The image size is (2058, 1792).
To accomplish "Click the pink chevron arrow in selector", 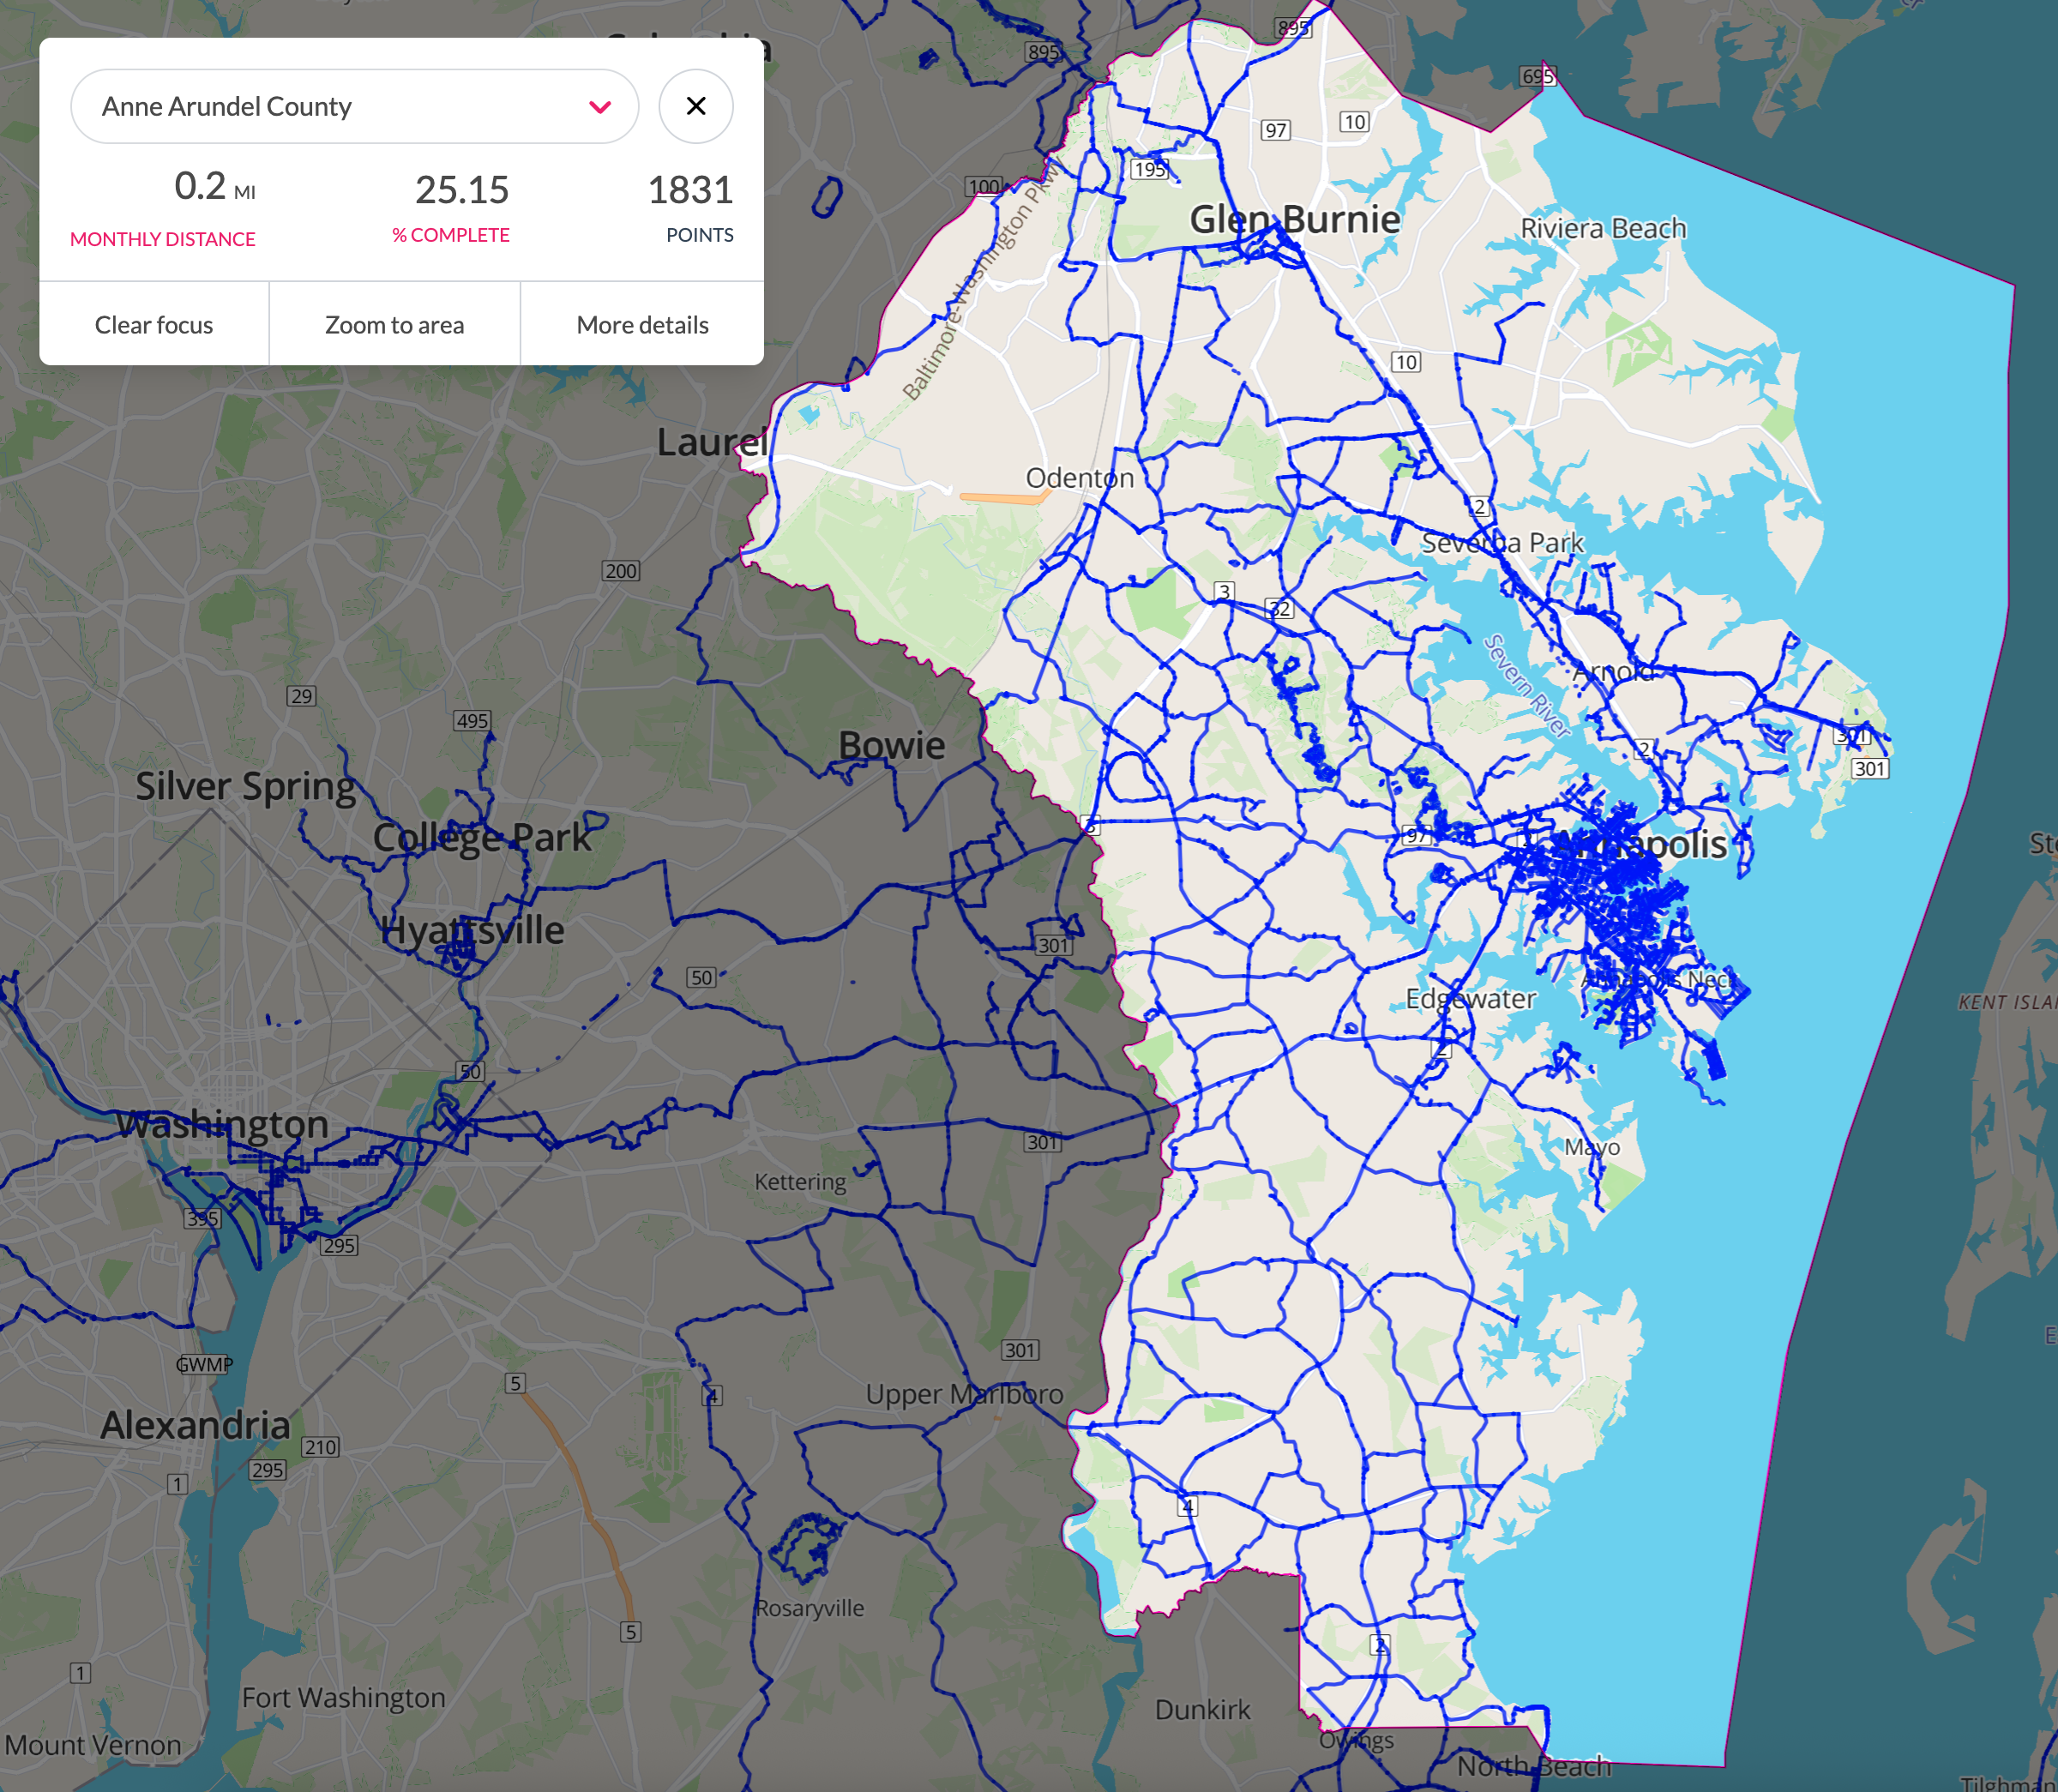I will pos(600,107).
